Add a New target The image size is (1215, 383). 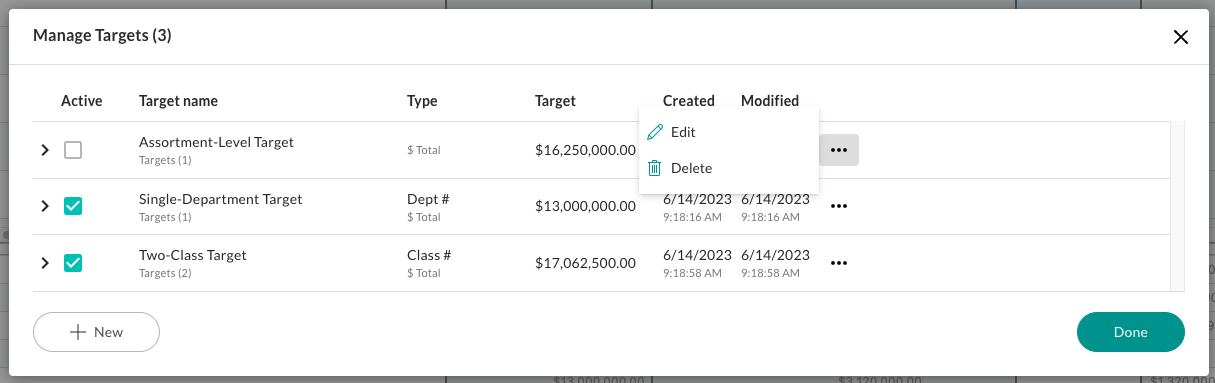pos(97,332)
